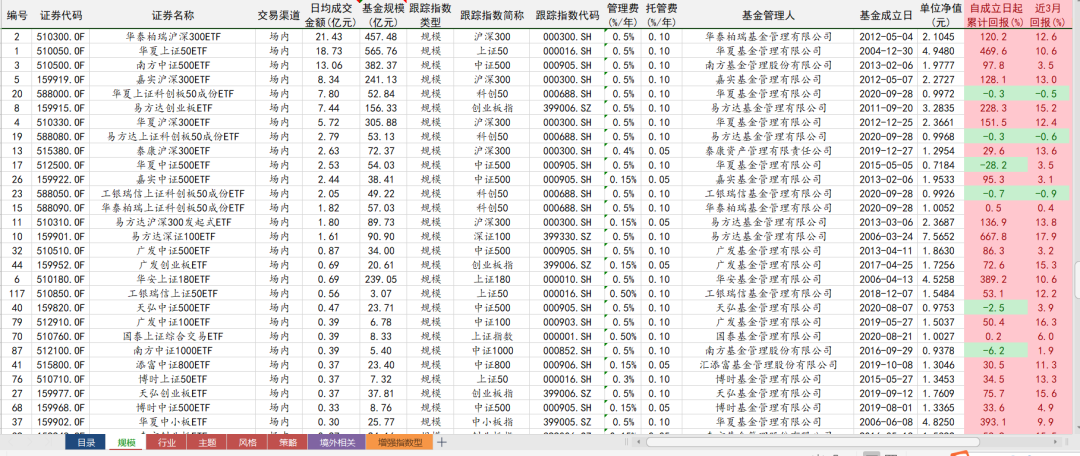Open the 境外相关 sheet tab
Screen dimensions: 1080x456
click(x=337, y=442)
